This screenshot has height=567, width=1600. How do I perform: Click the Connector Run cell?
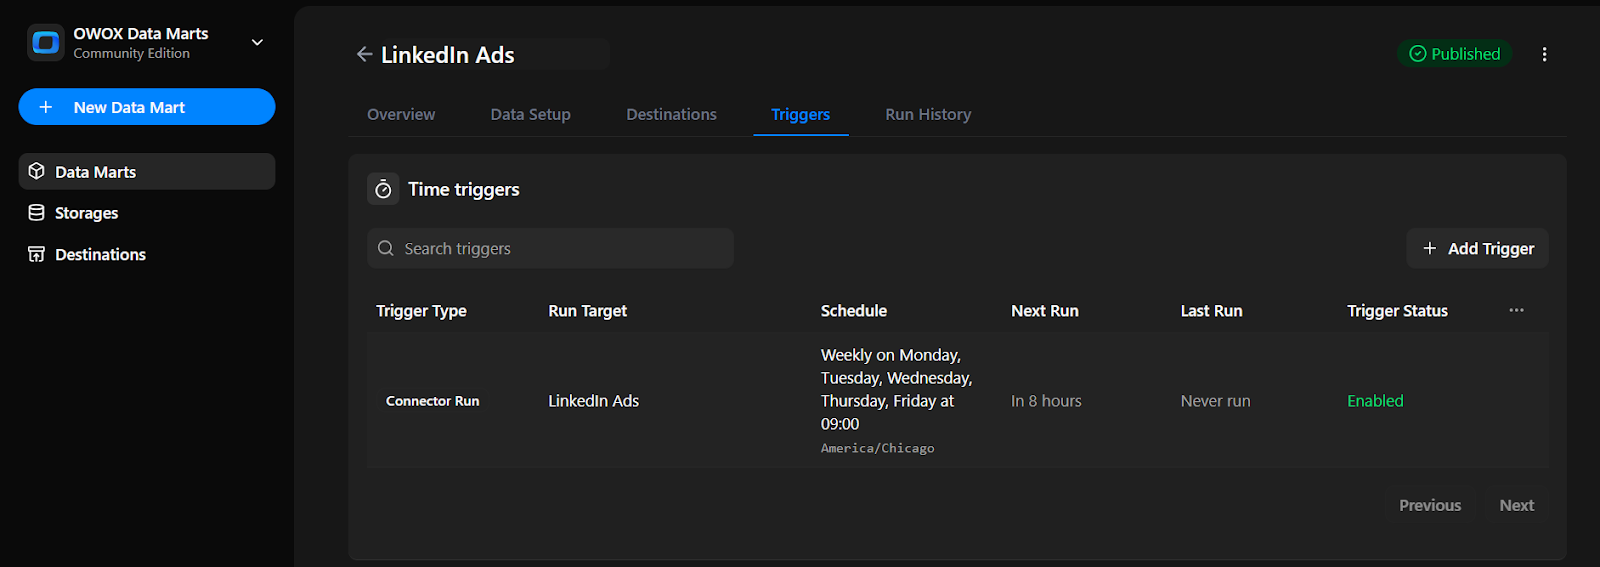433,401
